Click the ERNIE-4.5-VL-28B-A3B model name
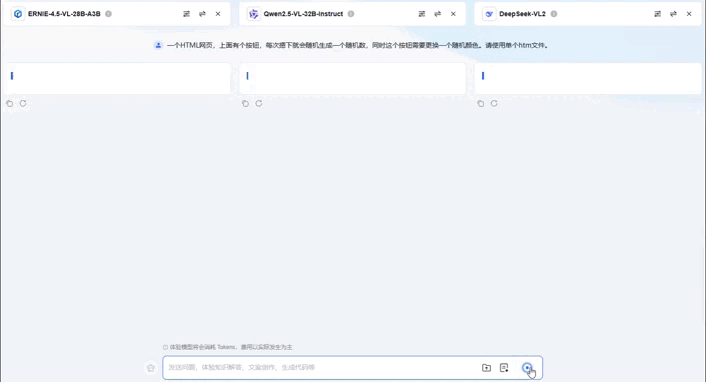The height and width of the screenshot is (382, 706). pos(64,14)
